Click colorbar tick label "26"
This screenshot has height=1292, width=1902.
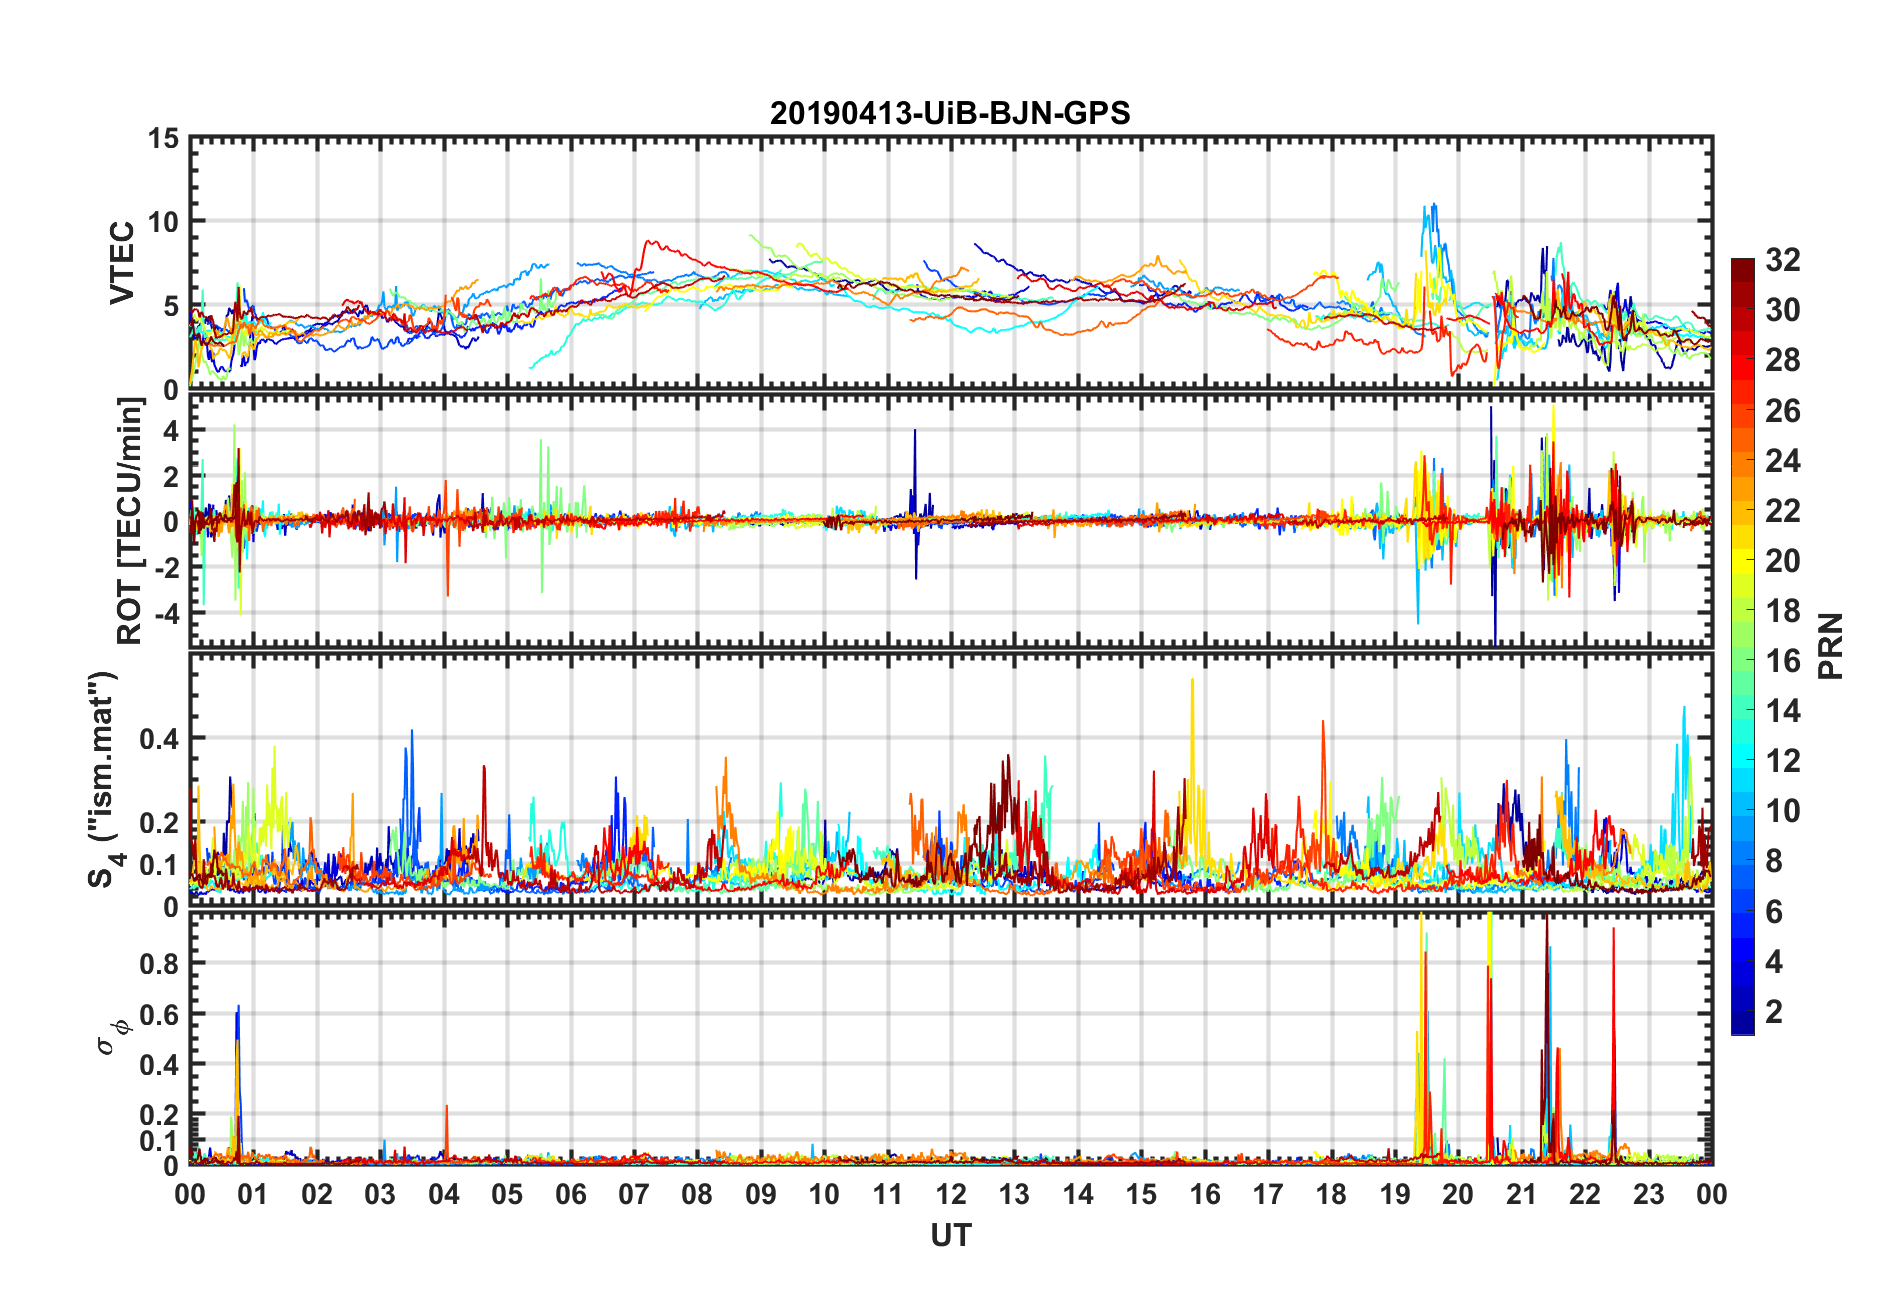click(1783, 410)
